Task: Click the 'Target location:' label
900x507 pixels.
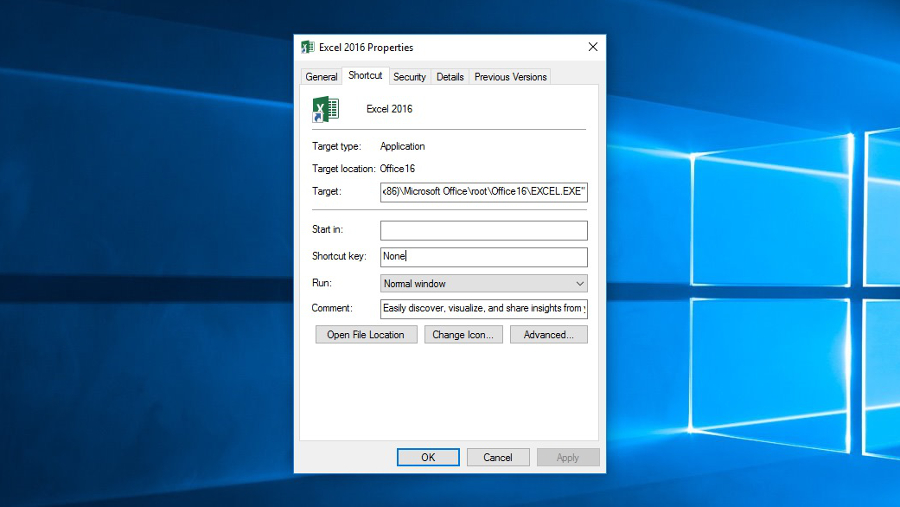Action: [x=344, y=169]
